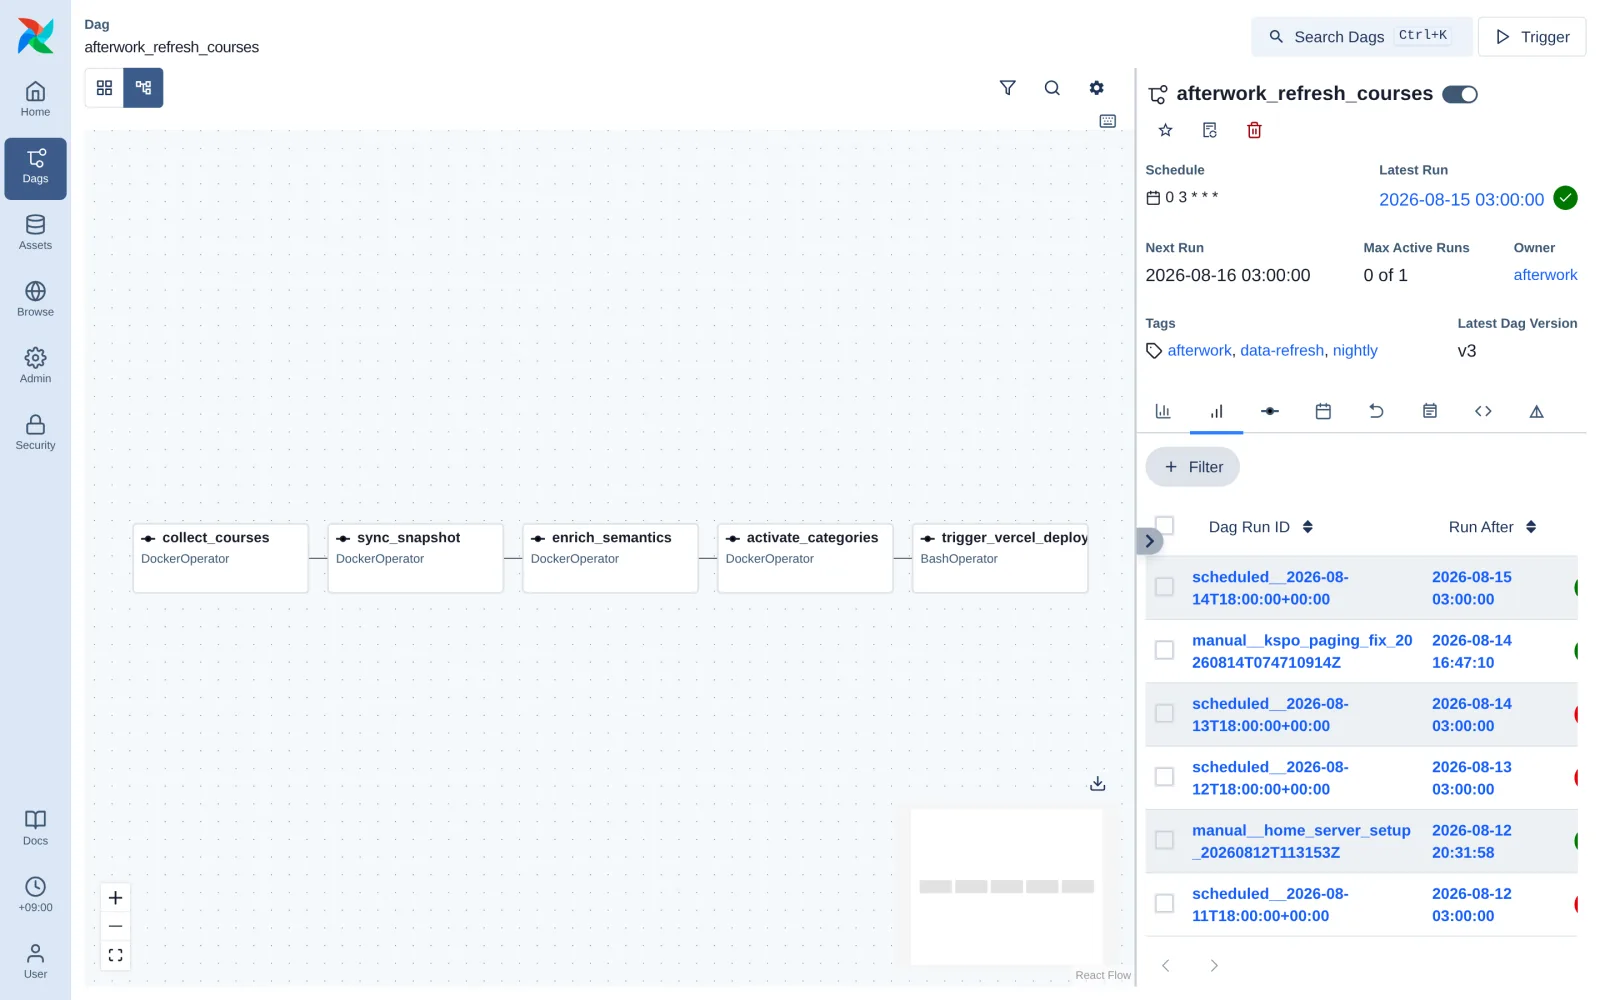Click the Trigger button
The width and height of the screenshot is (1600, 1000).
coord(1532,37)
